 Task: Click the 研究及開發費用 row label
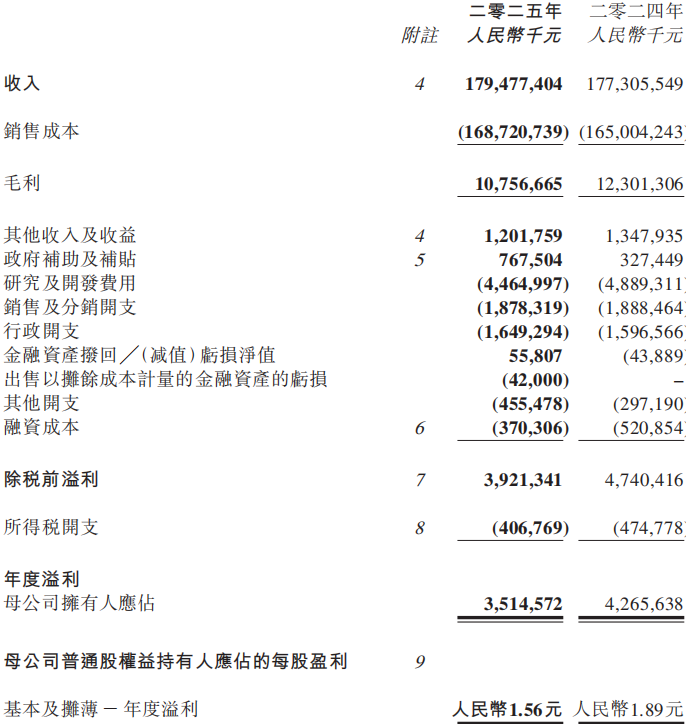coord(69,284)
